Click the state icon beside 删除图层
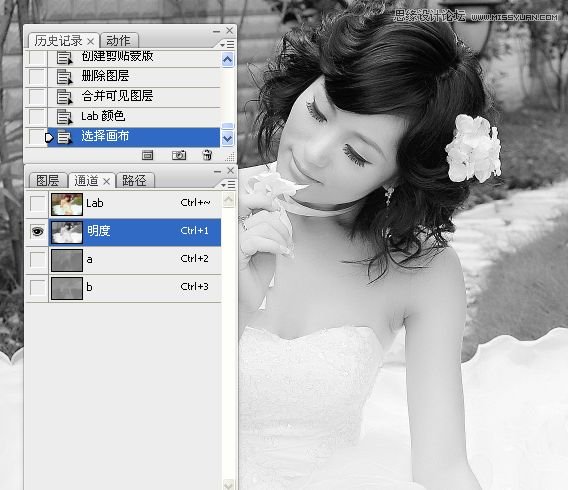The image size is (568, 490). (x=64, y=77)
